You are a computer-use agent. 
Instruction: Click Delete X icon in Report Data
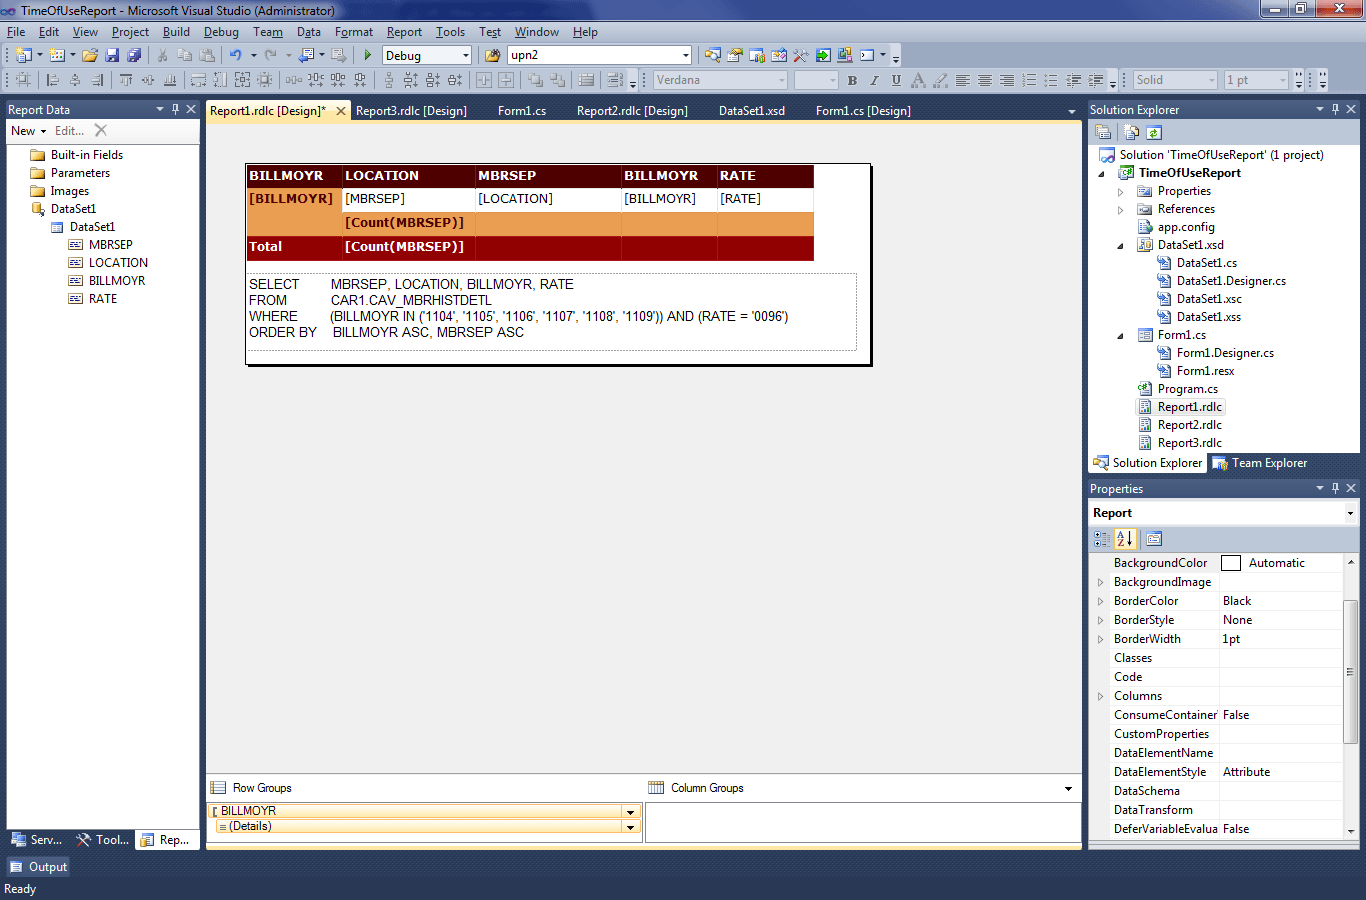pyautogui.click(x=100, y=130)
